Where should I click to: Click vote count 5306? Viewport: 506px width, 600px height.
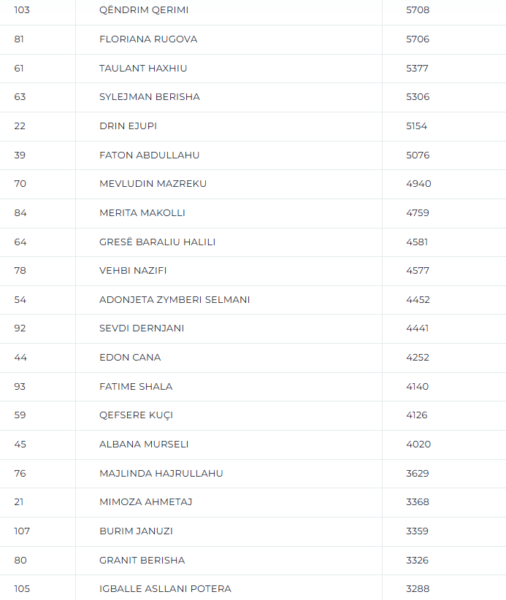tap(418, 97)
